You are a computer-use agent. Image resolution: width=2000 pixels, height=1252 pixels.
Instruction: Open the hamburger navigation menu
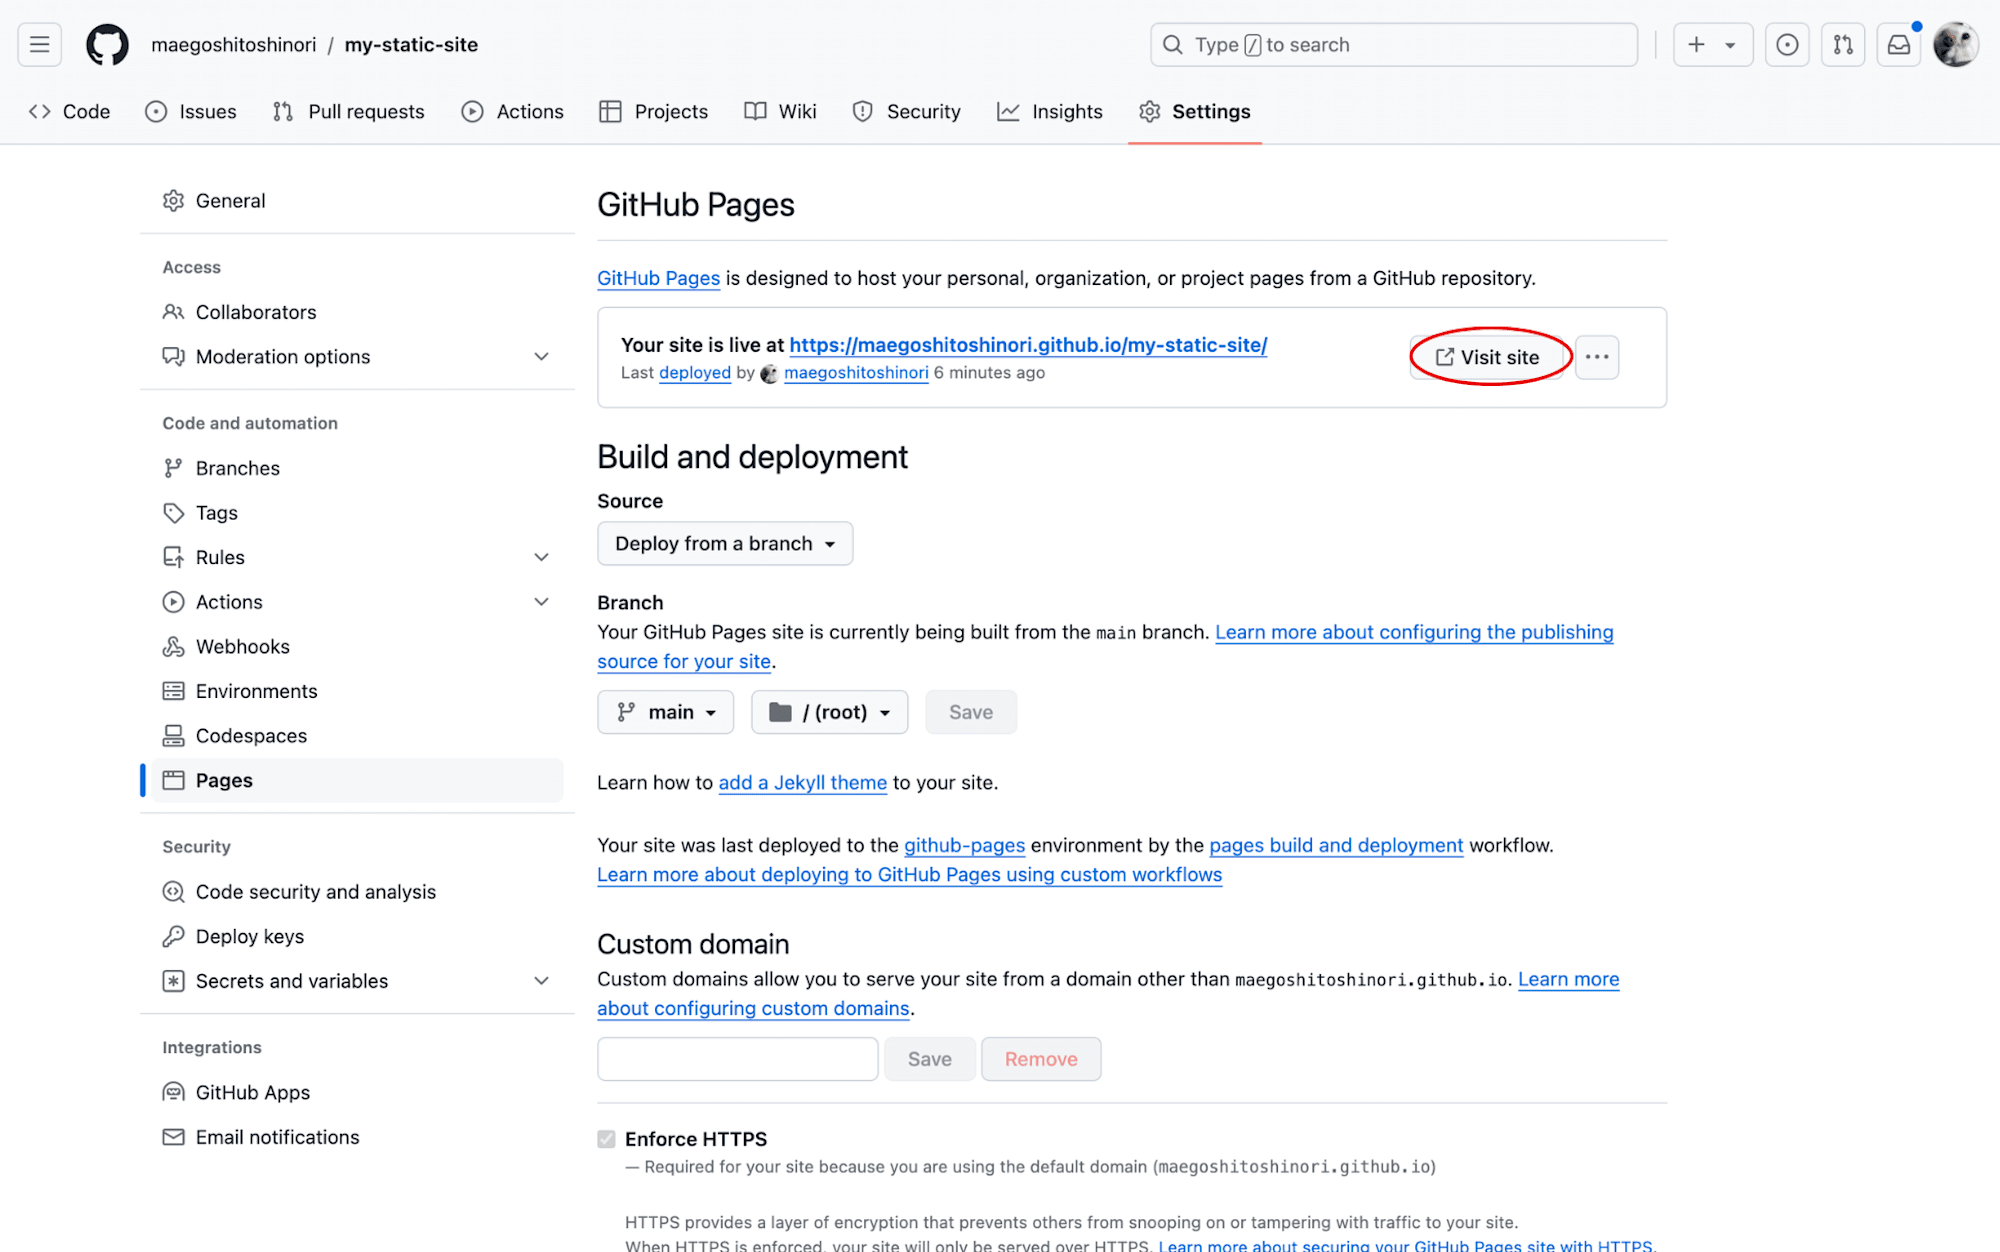40,45
